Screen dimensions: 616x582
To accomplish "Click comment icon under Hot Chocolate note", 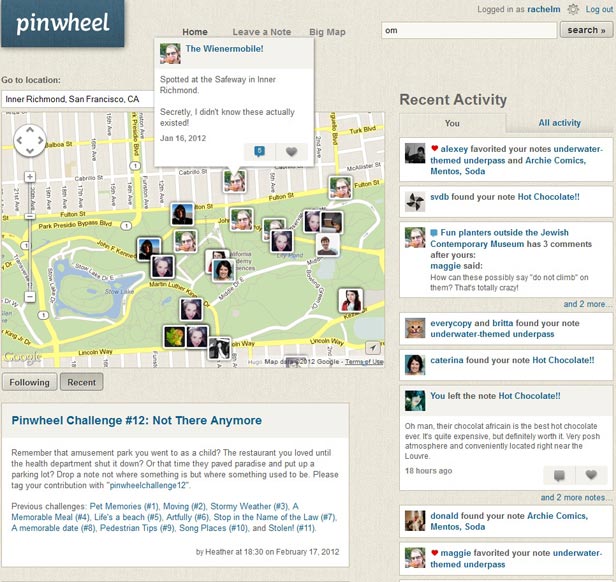I will [x=559, y=475].
